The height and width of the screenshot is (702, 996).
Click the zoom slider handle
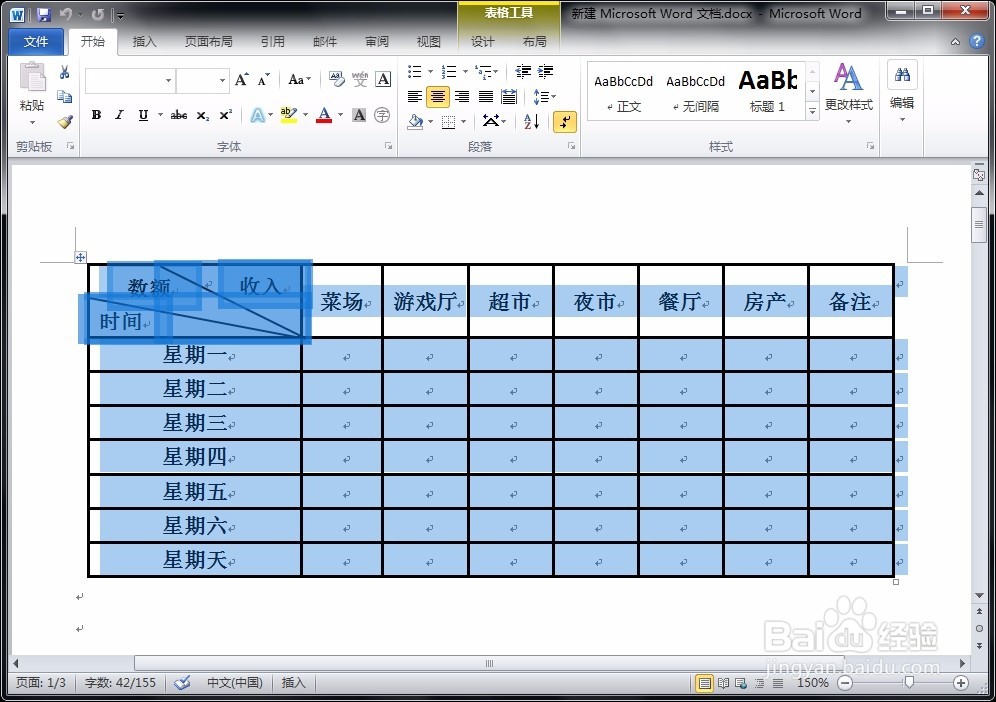point(909,683)
